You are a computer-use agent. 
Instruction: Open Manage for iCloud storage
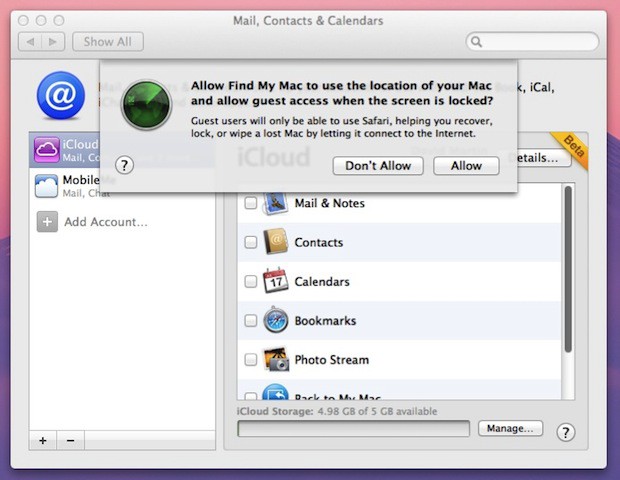510,428
